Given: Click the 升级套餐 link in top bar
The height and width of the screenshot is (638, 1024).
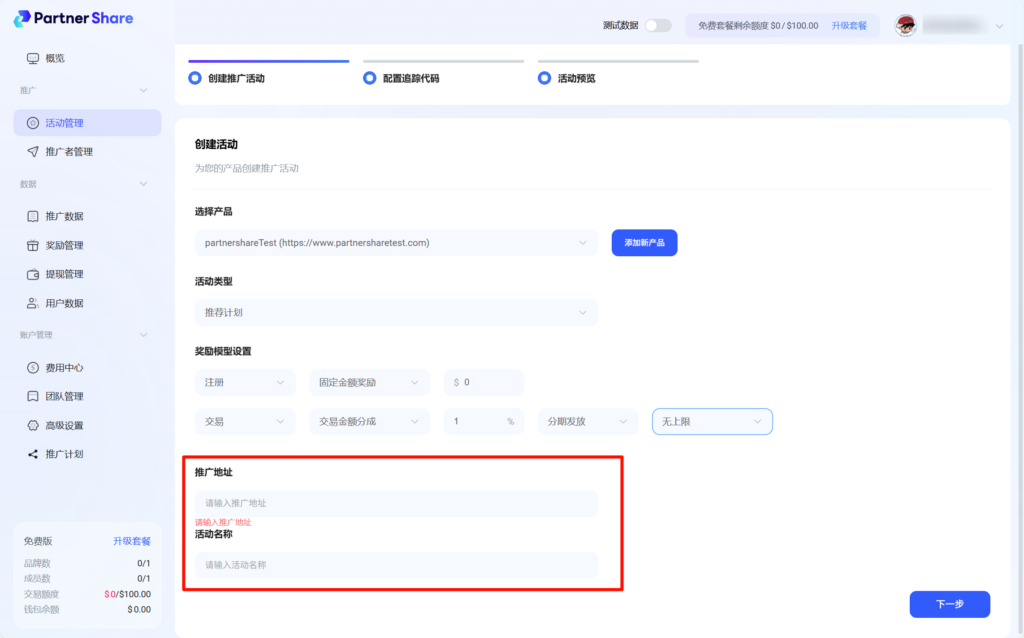Looking at the screenshot, I should [x=848, y=26].
